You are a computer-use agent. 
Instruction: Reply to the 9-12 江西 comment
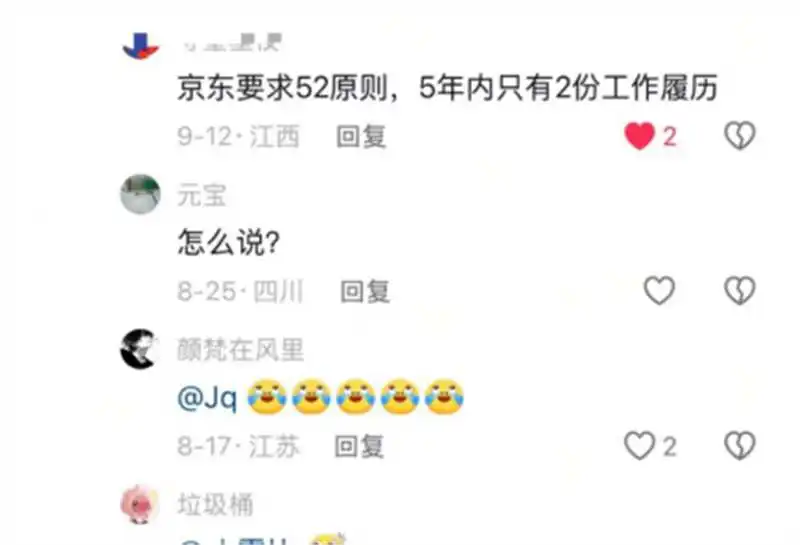coord(361,137)
